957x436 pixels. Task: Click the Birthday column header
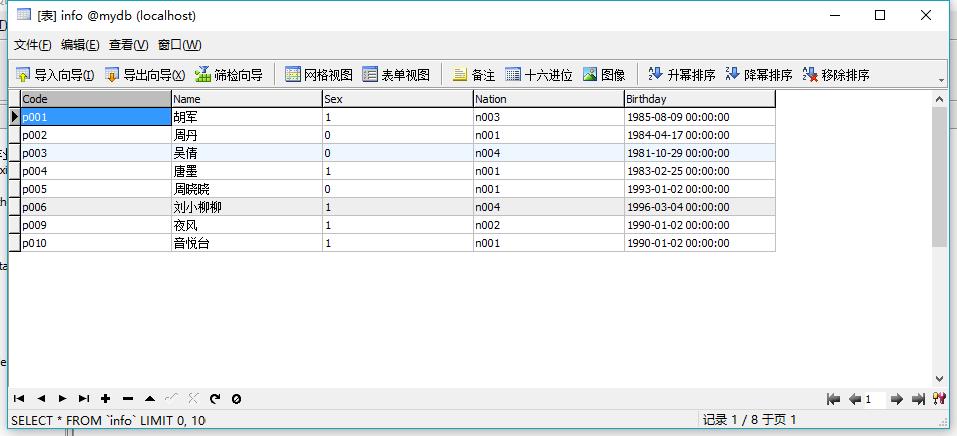699,99
